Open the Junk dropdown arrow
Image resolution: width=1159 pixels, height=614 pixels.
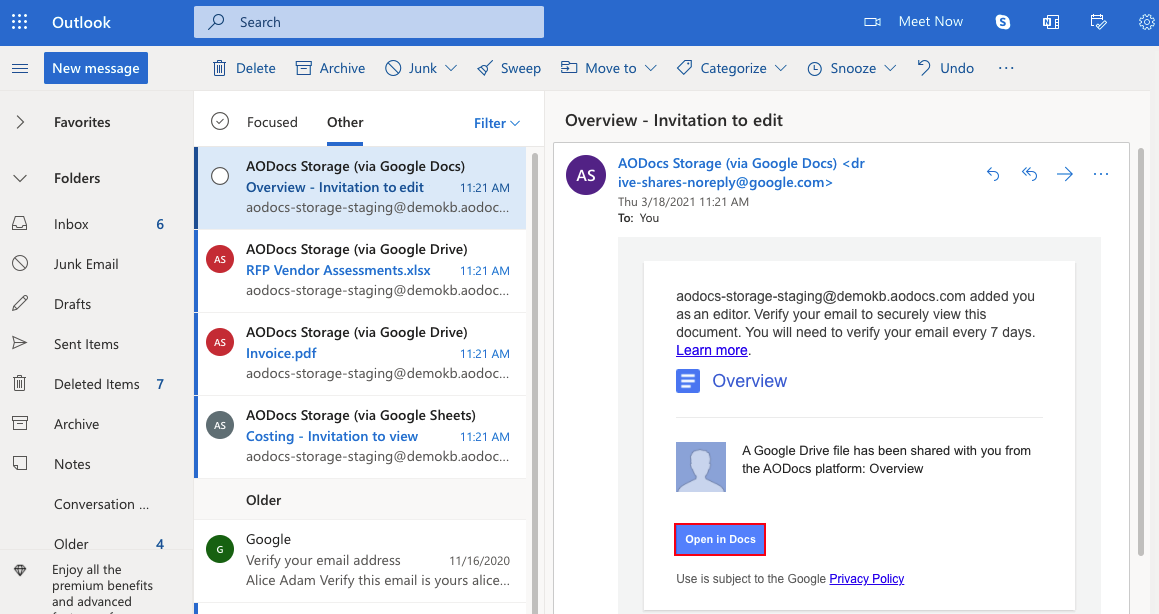[451, 68]
